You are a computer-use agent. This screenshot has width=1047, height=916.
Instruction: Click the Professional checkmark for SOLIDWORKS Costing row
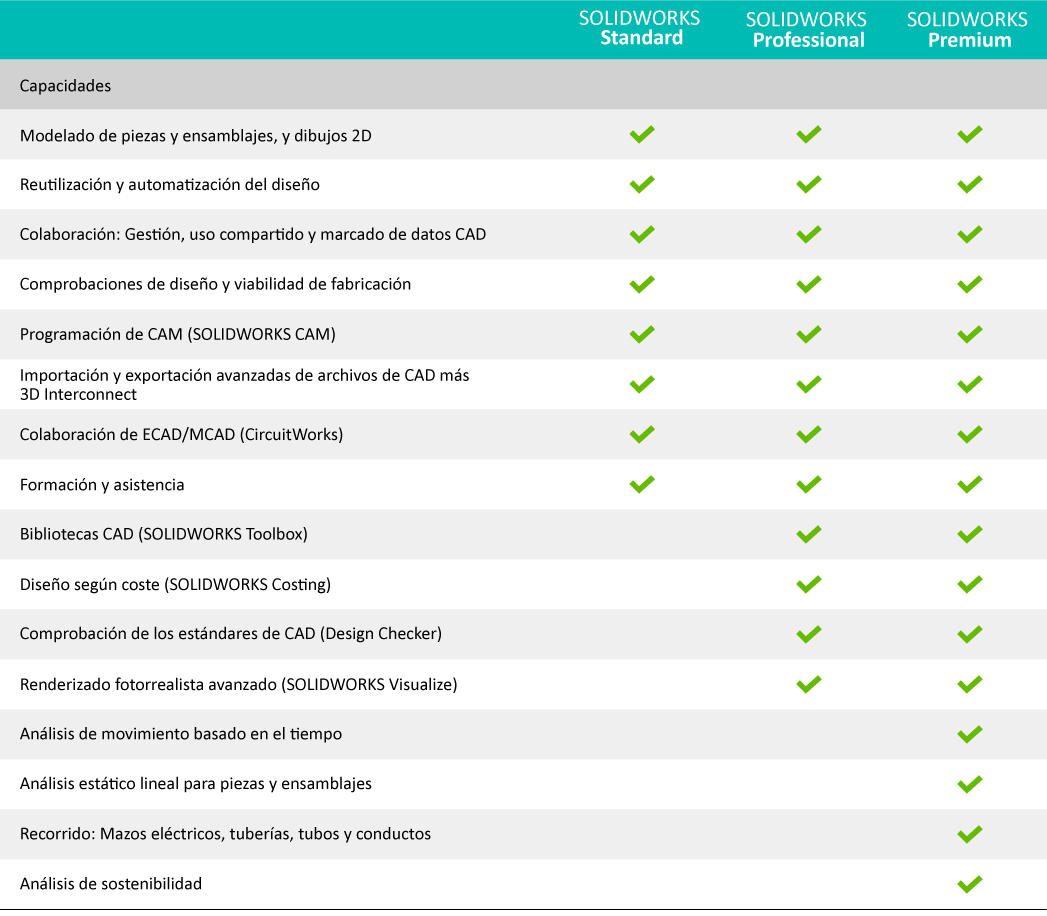point(809,584)
